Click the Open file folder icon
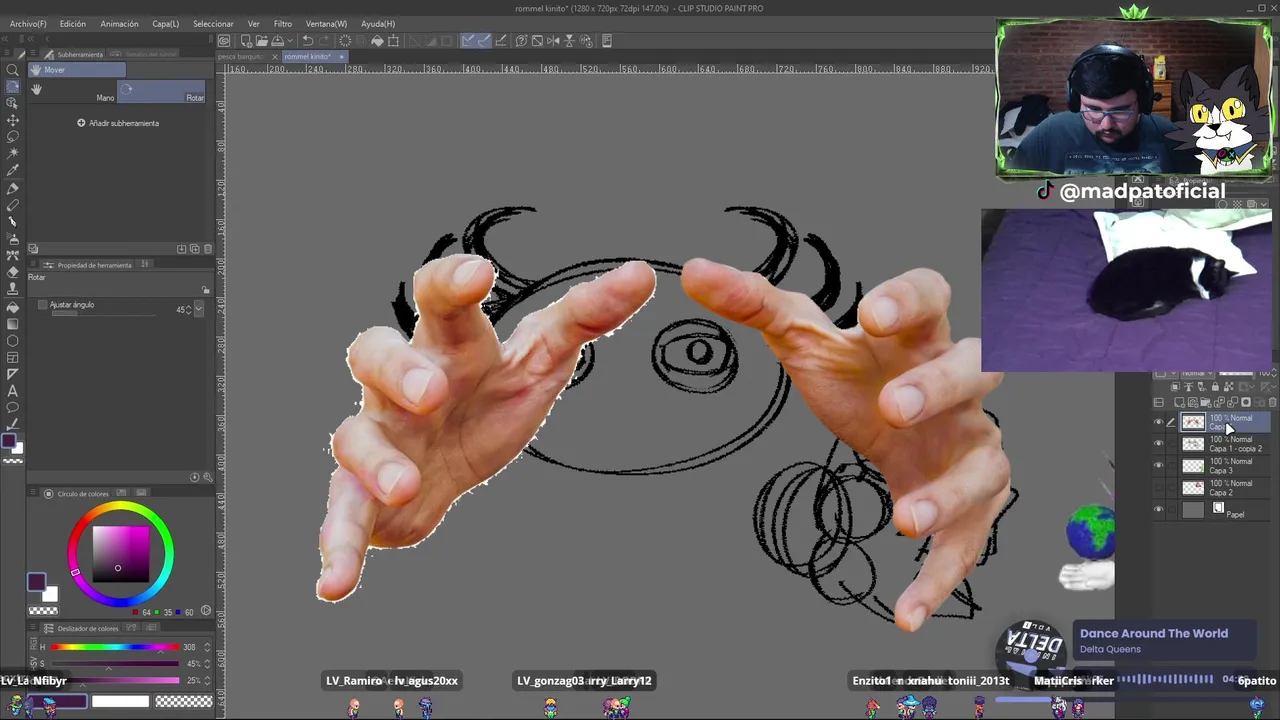 click(x=261, y=41)
